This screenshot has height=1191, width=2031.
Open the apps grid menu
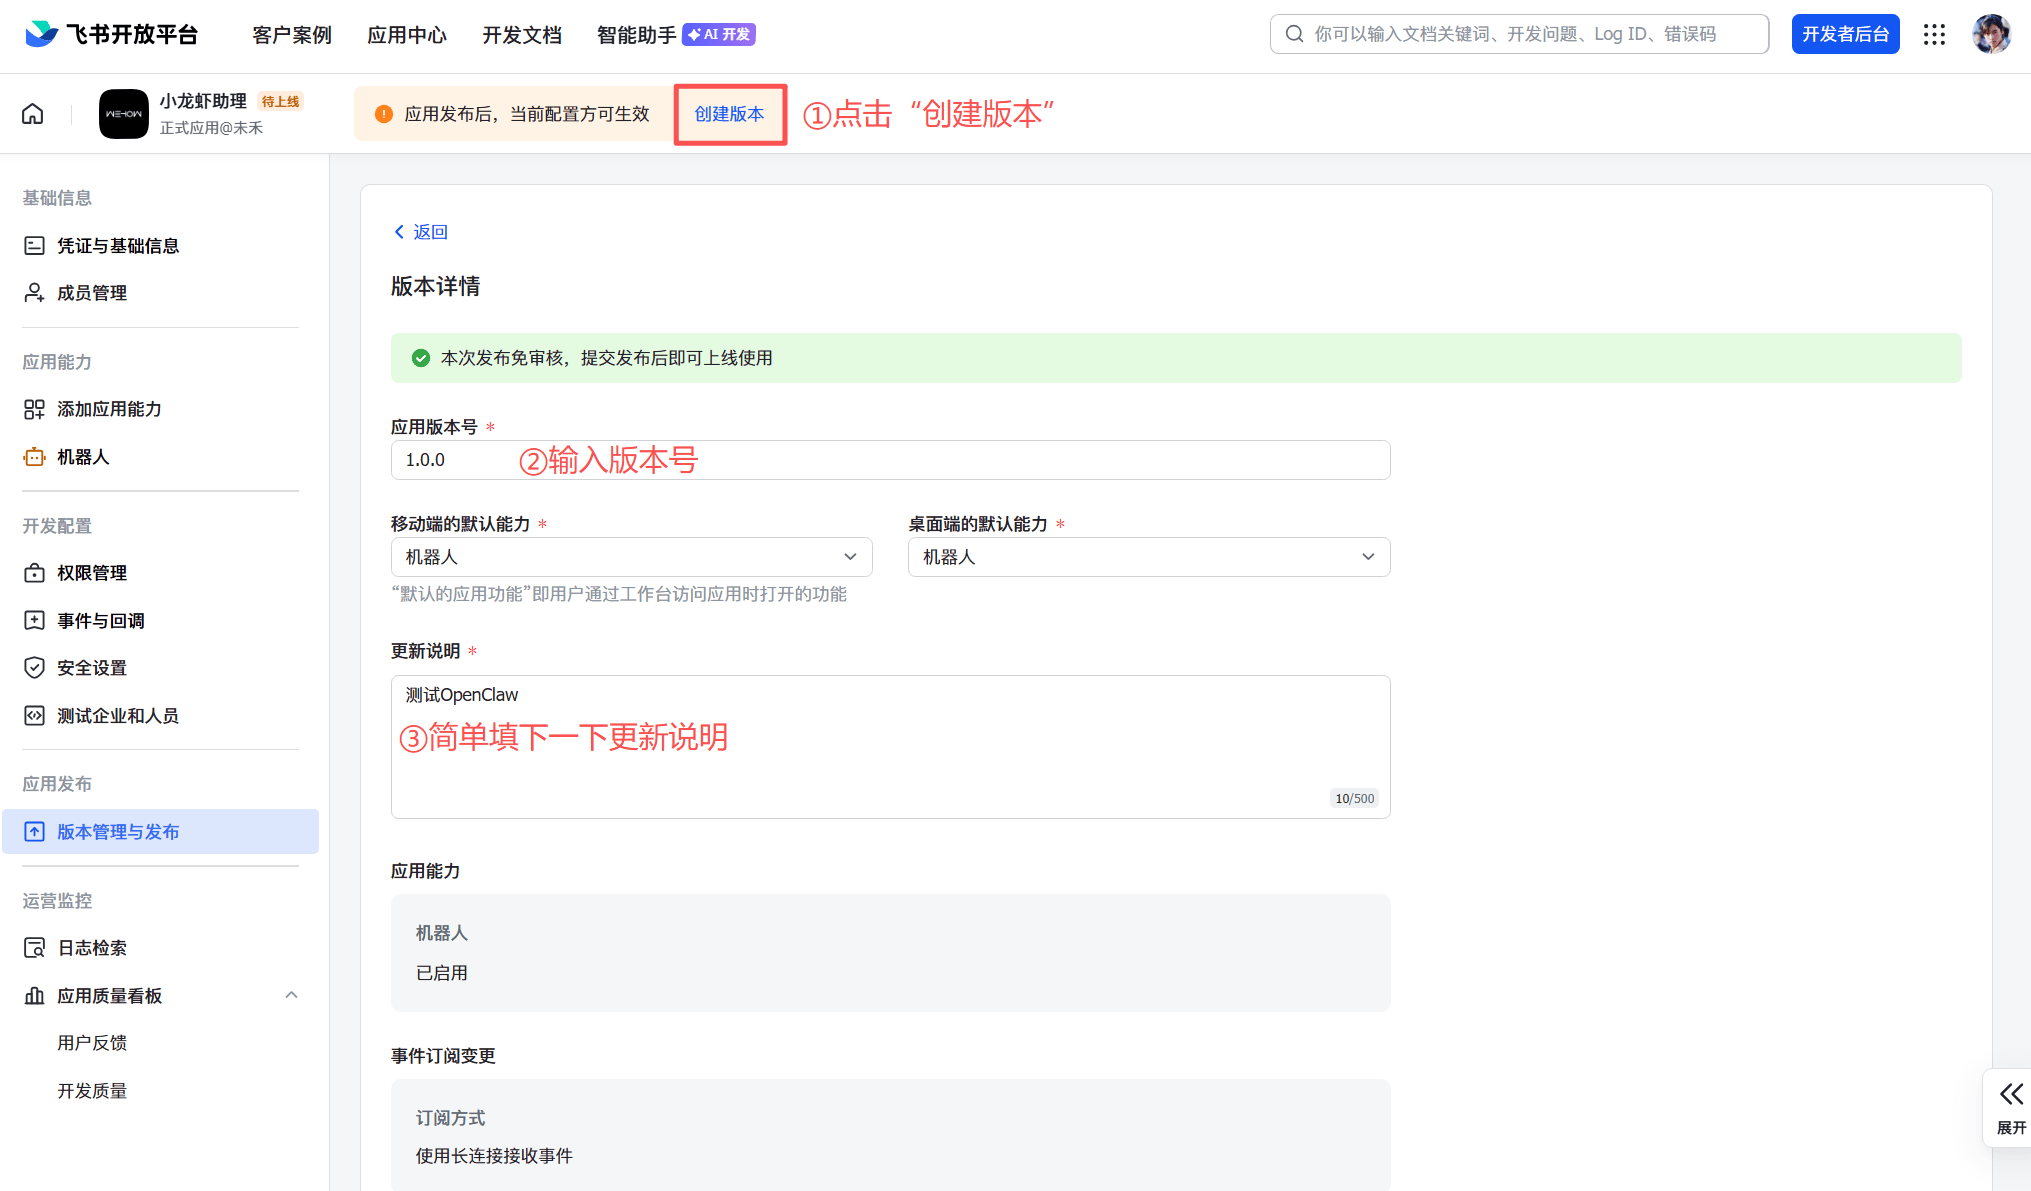(1935, 33)
